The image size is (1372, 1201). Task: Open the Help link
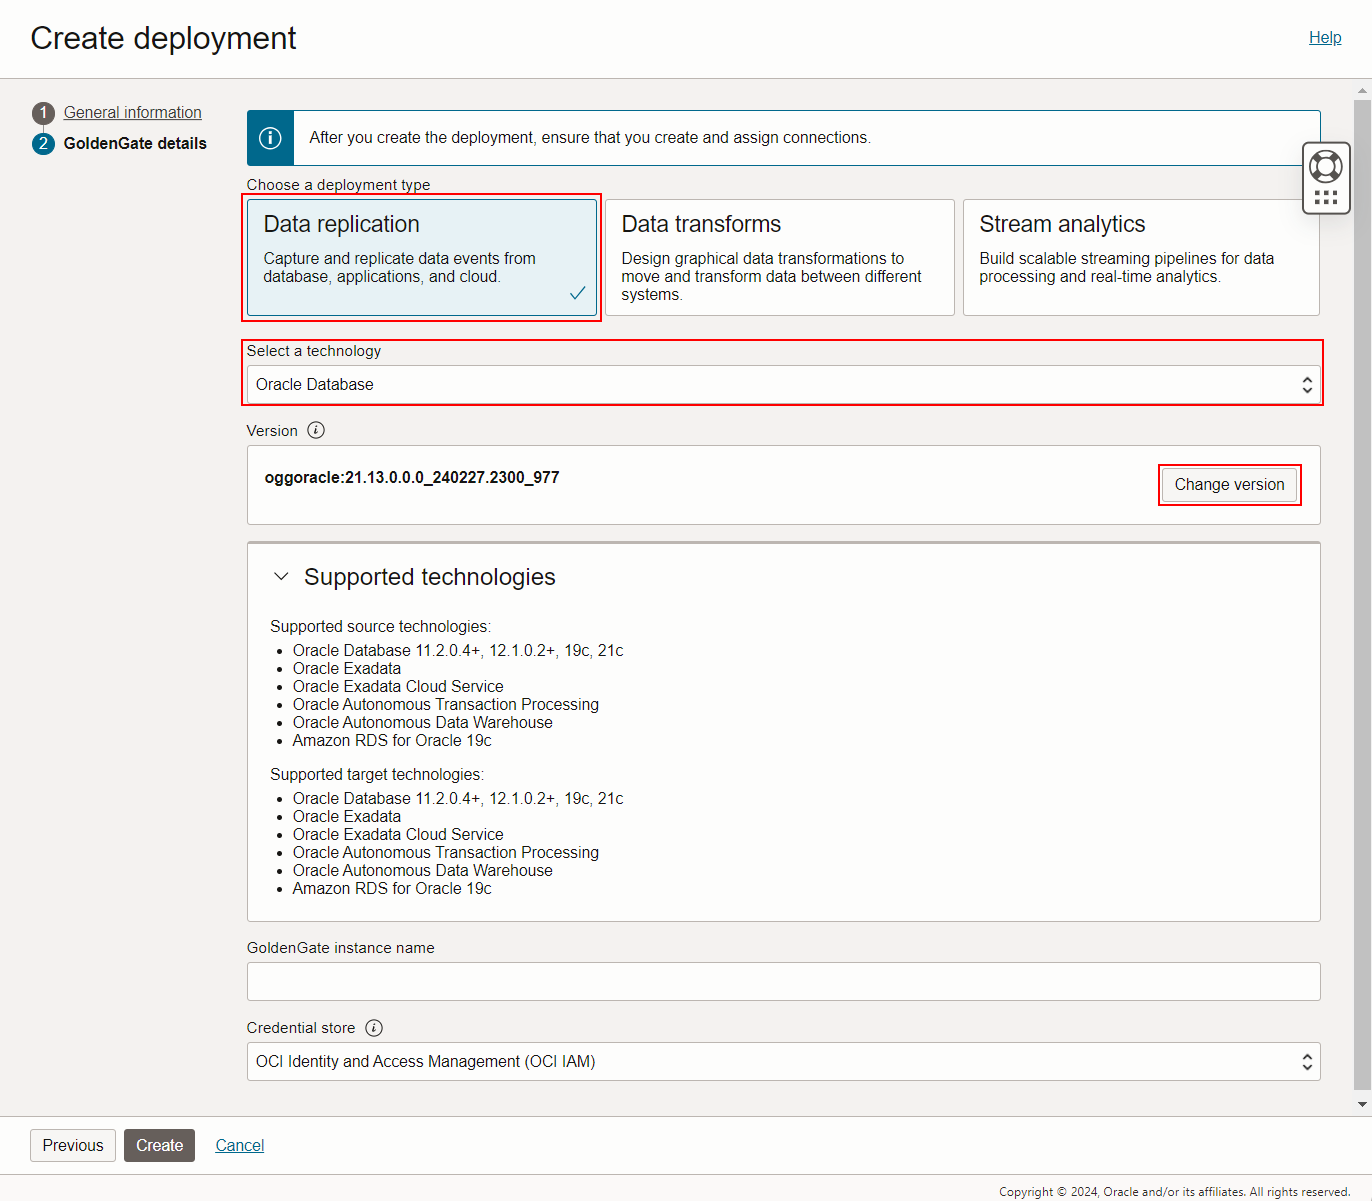1325,37
